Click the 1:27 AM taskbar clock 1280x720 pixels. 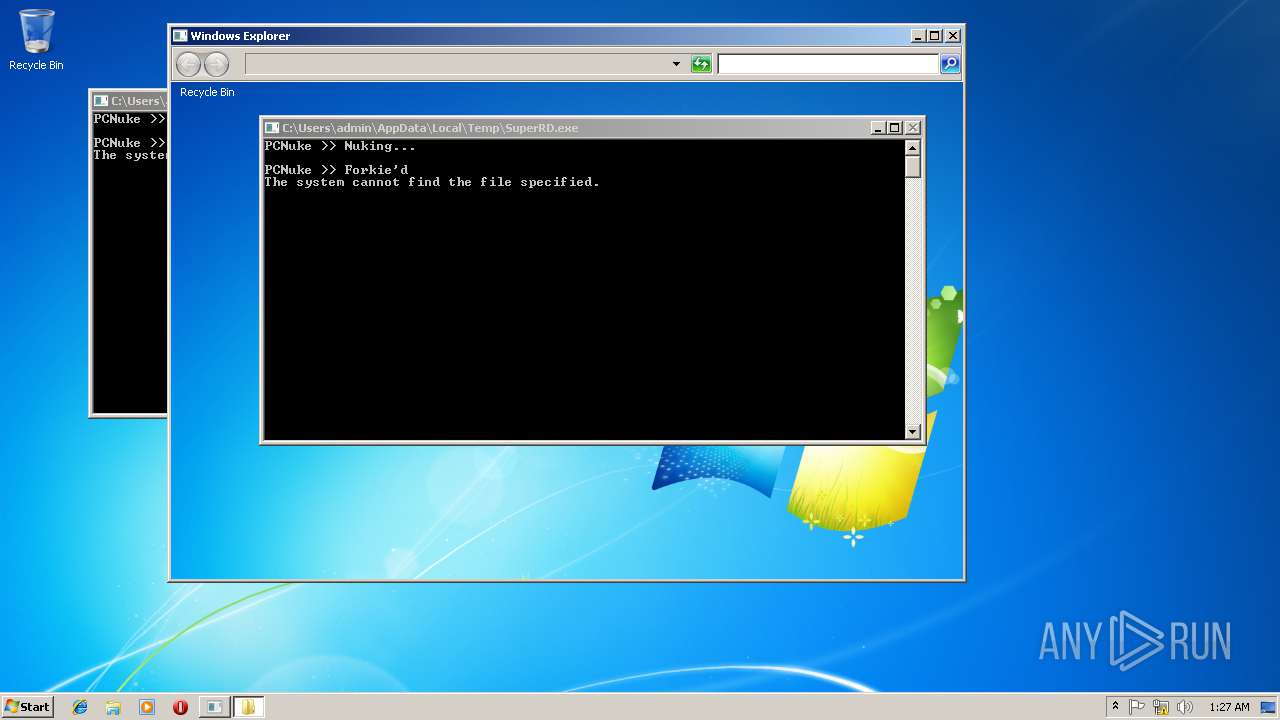(x=1229, y=707)
